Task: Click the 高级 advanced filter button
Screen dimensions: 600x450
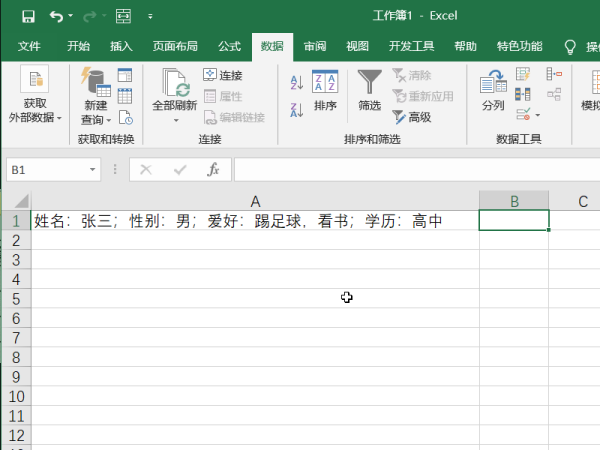Action: pos(411,117)
